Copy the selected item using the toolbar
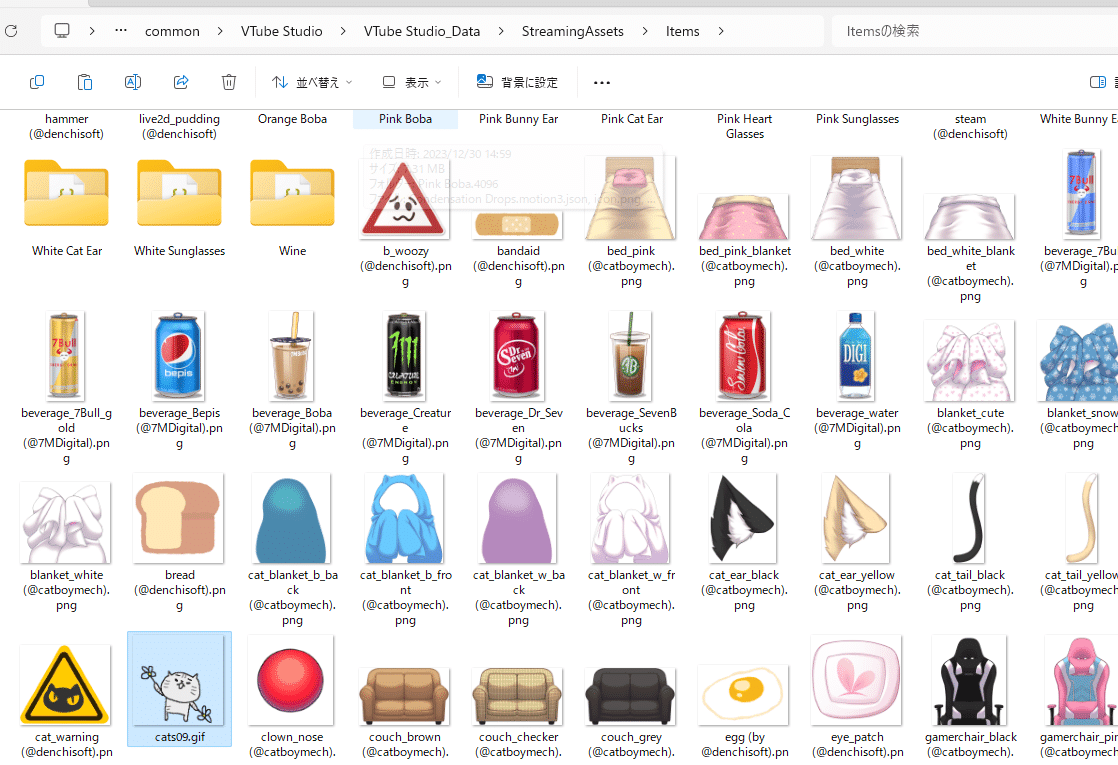Screen dimensions: 1118x765 pos(36,82)
